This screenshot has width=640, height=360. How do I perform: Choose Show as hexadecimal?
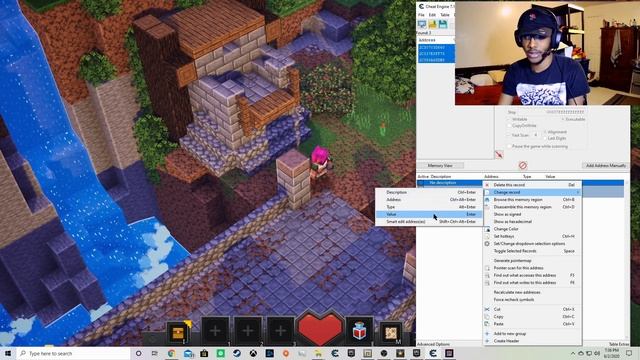tap(533, 222)
